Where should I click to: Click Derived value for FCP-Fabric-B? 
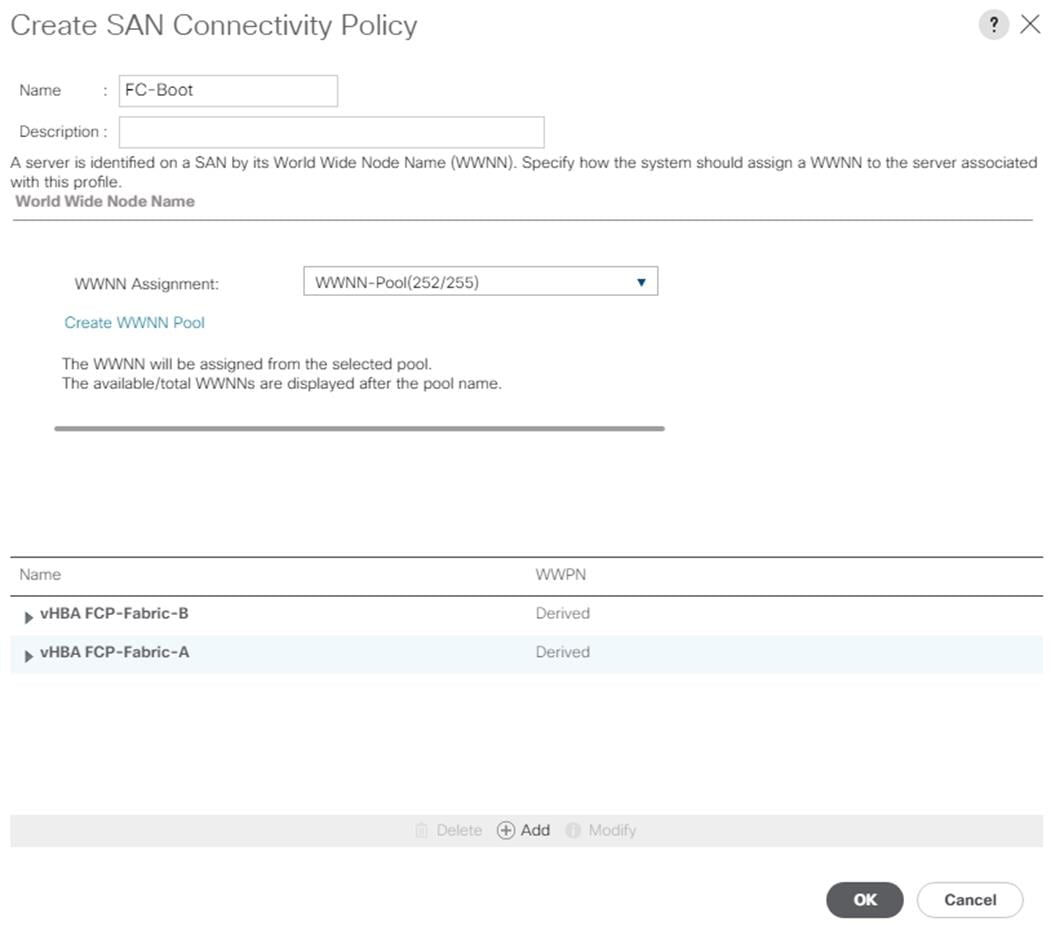[562, 613]
